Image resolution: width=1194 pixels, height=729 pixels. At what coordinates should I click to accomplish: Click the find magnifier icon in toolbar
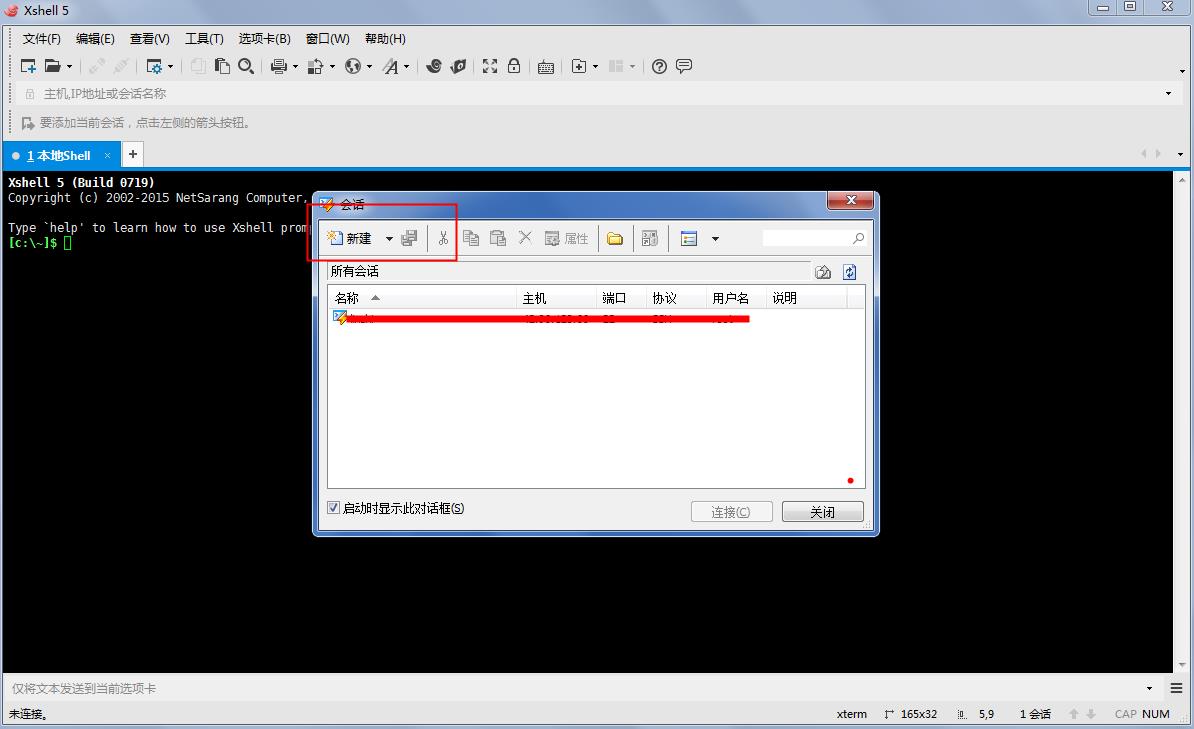247,66
